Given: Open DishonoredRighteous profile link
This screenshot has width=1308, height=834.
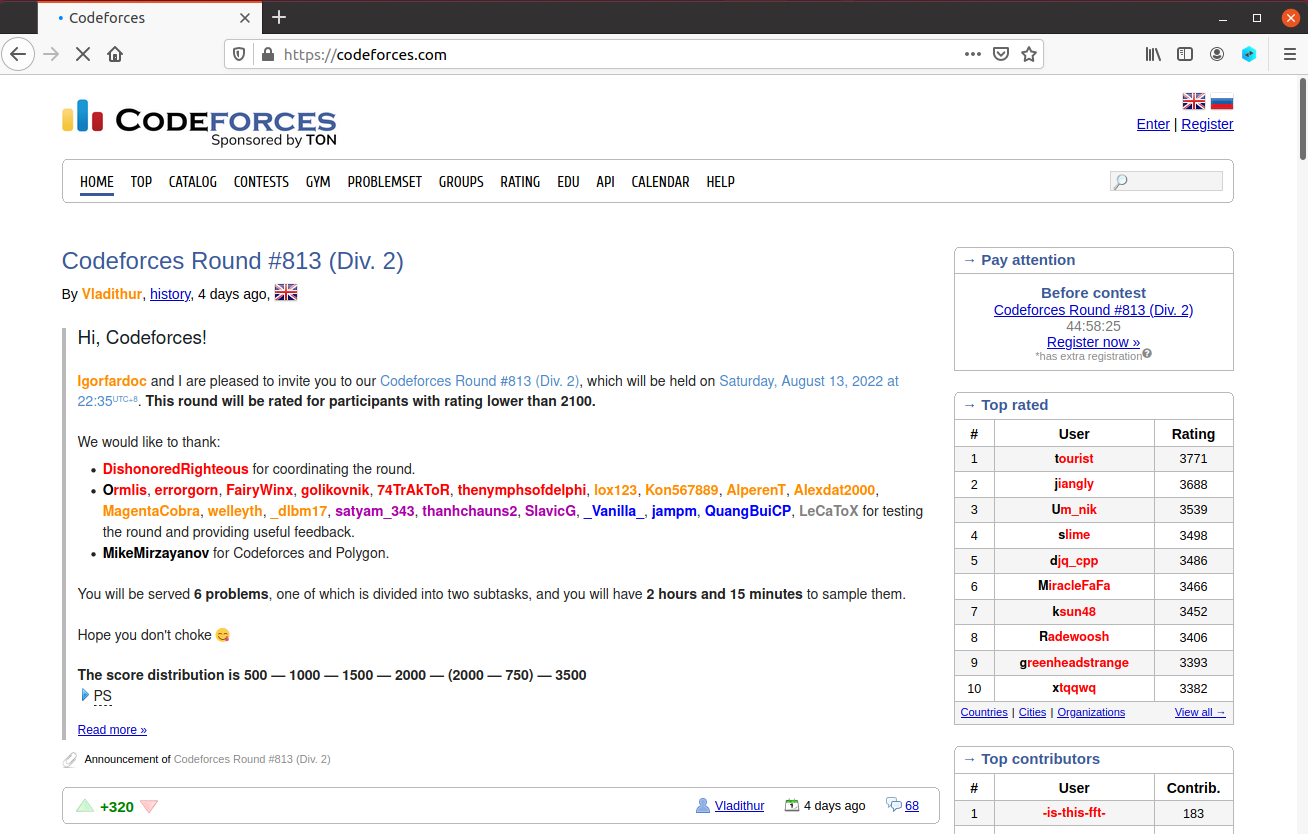Looking at the screenshot, I should pos(175,469).
